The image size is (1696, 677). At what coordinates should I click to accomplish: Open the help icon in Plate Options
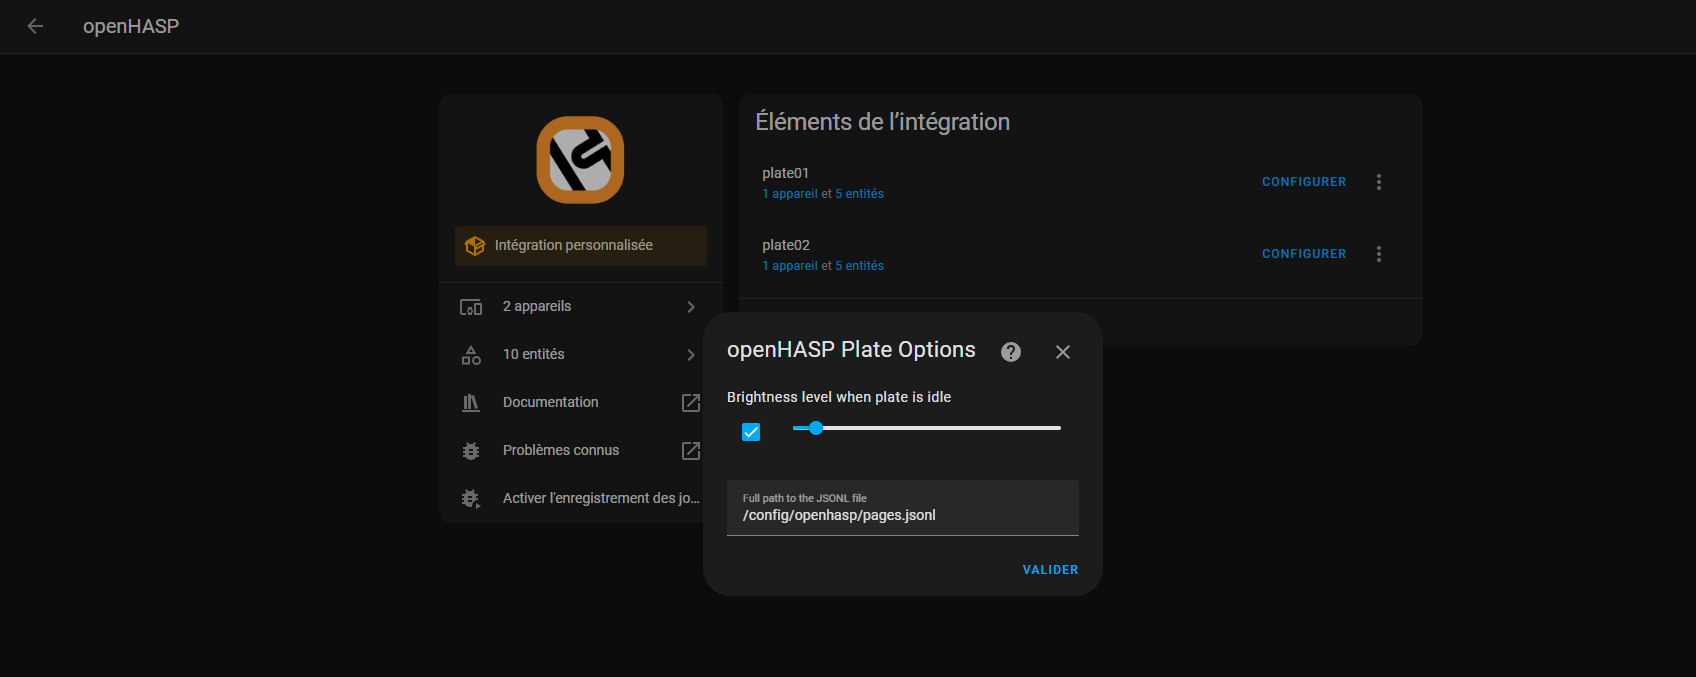pos(1011,352)
